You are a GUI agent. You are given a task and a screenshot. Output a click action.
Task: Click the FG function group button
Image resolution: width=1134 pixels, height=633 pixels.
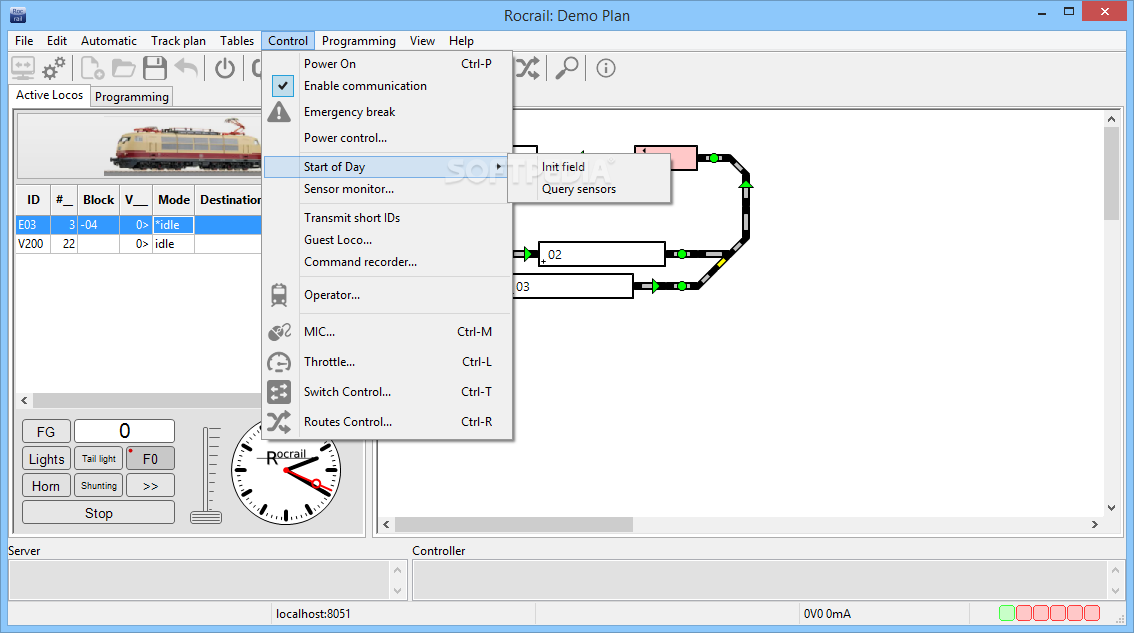tap(46, 431)
